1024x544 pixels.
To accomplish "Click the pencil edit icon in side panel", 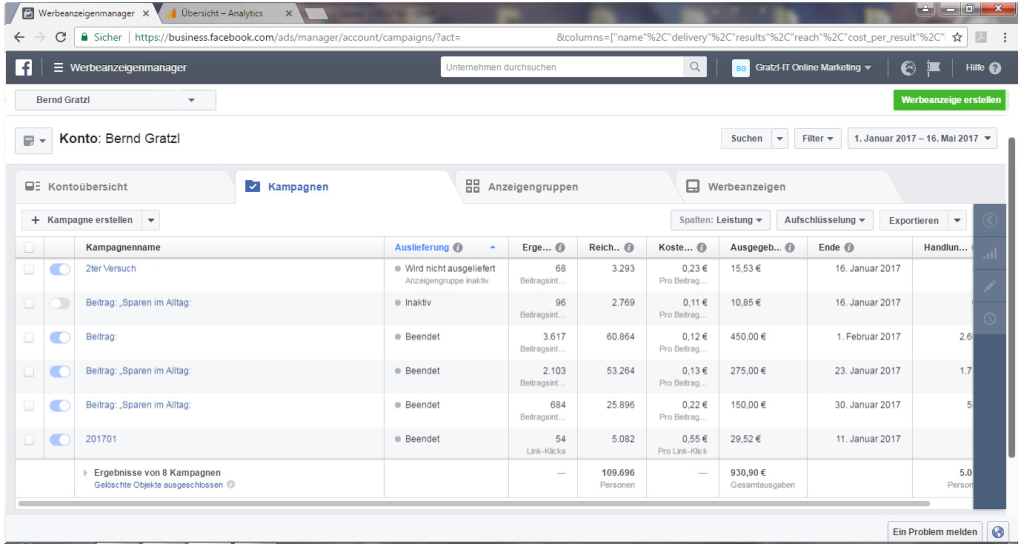I will (x=990, y=286).
